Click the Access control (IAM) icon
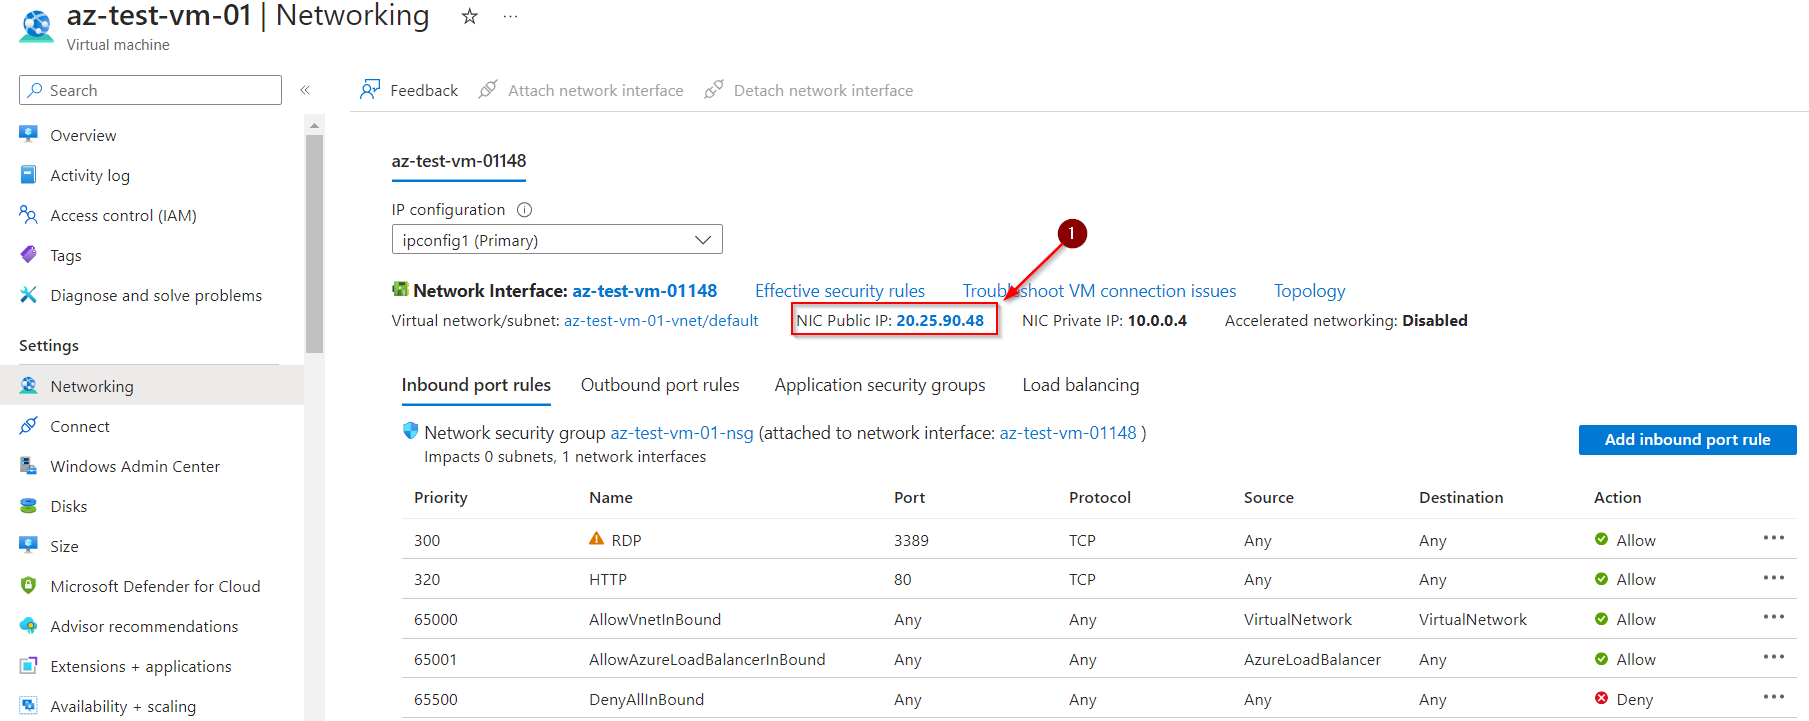The width and height of the screenshot is (1809, 721). [29, 214]
